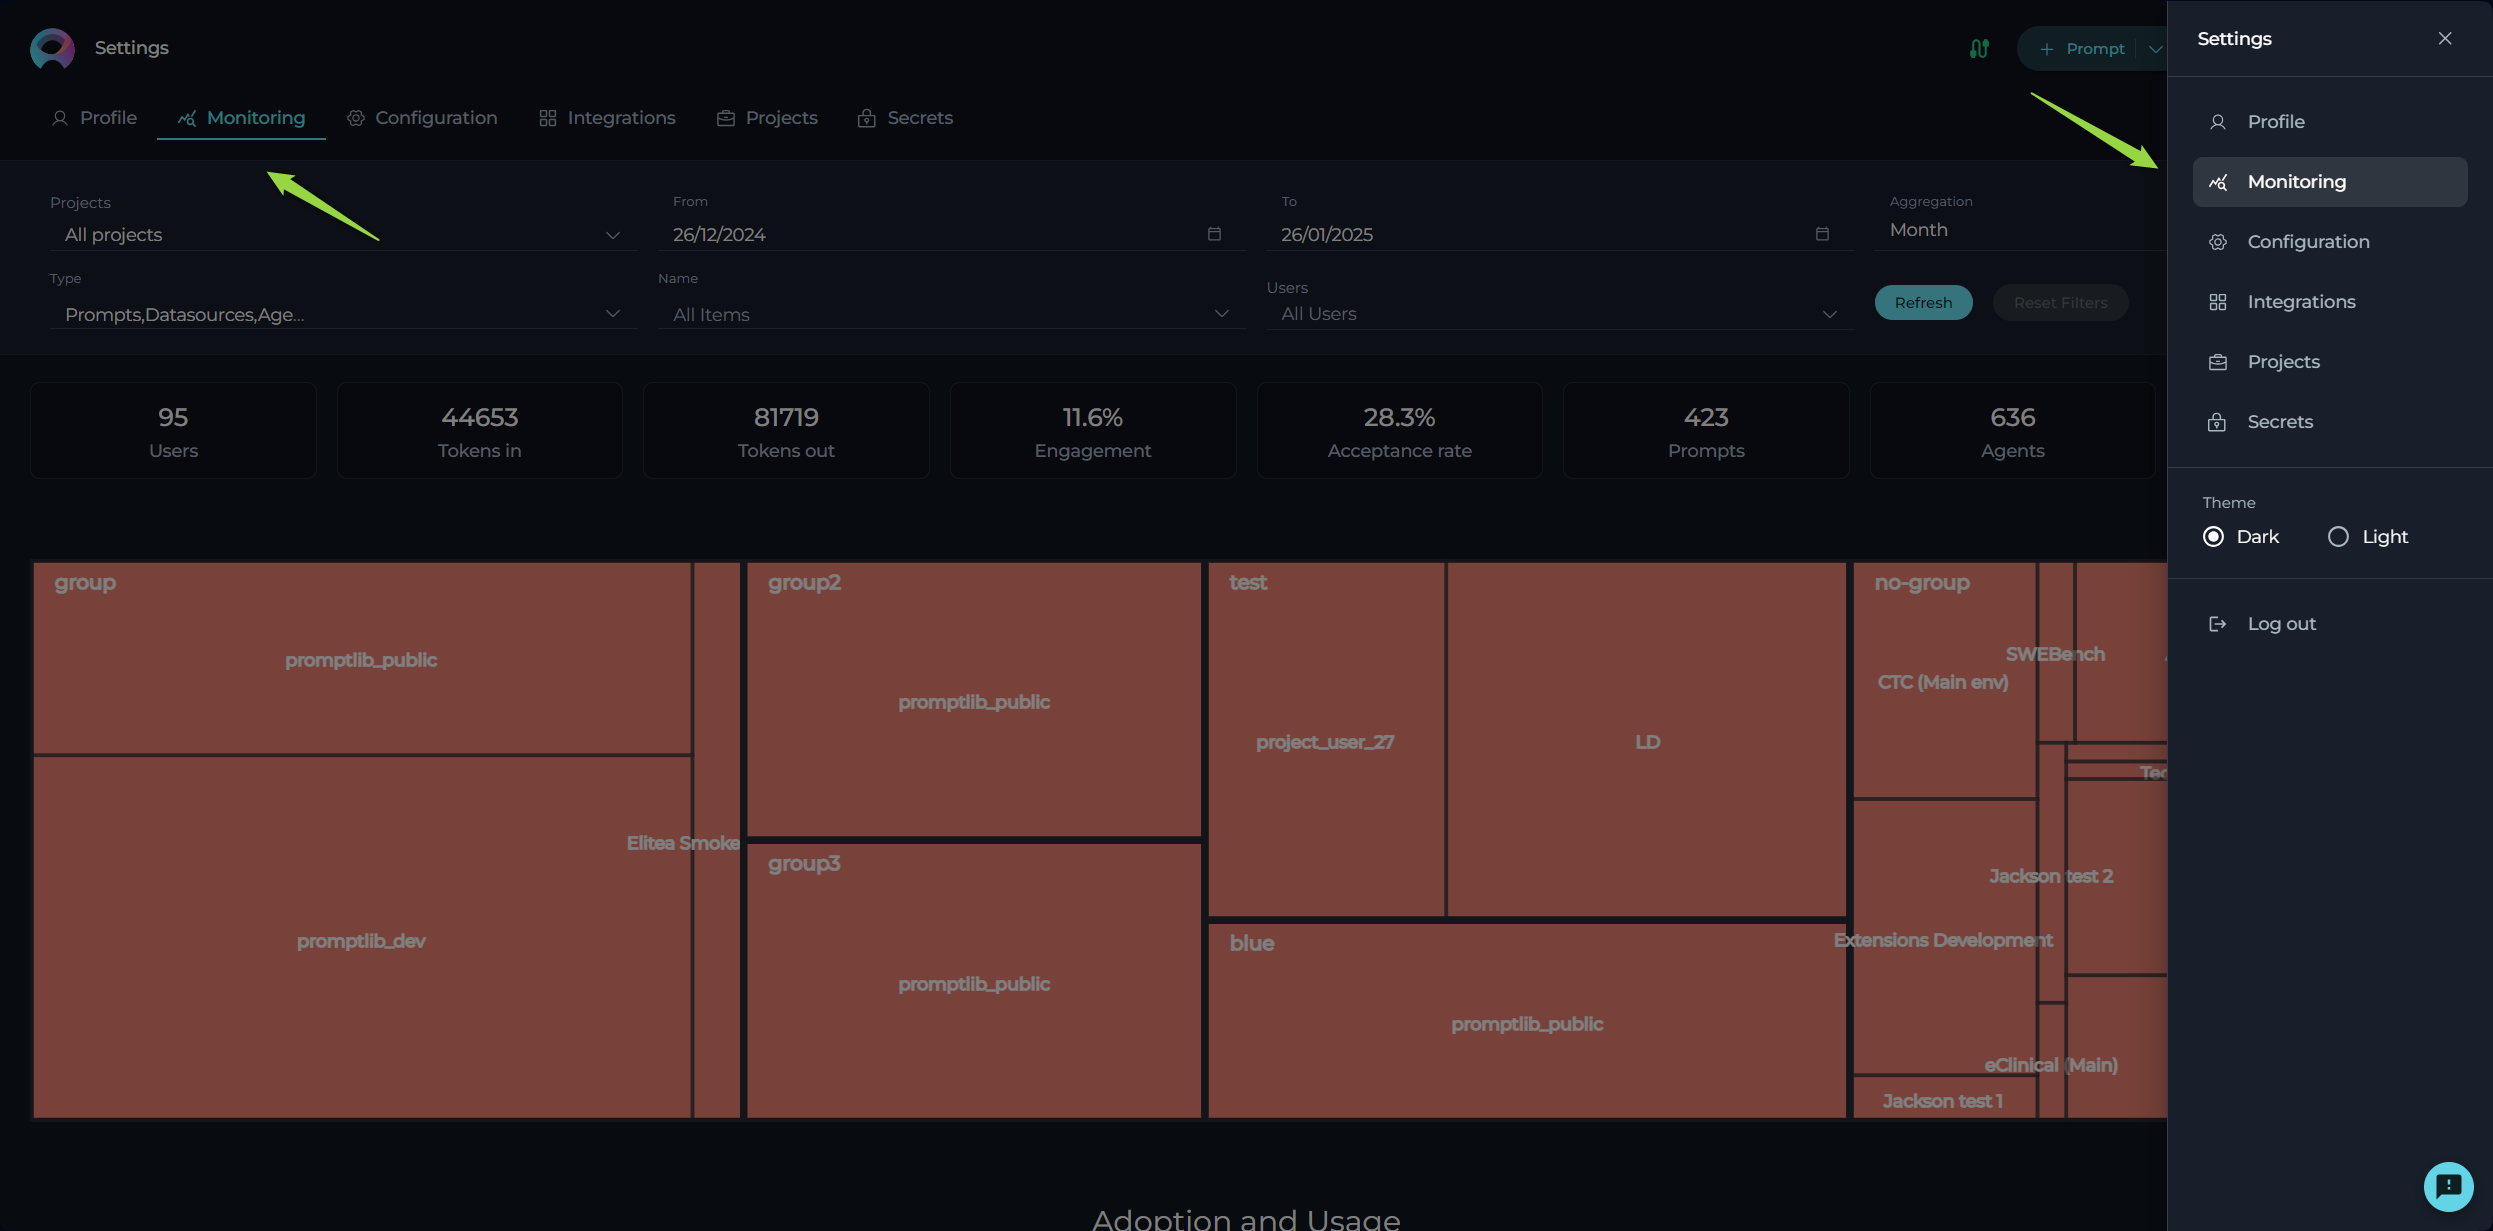Expand the All projects dropdown
This screenshot has width=2493, height=1231.
click(x=343, y=235)
